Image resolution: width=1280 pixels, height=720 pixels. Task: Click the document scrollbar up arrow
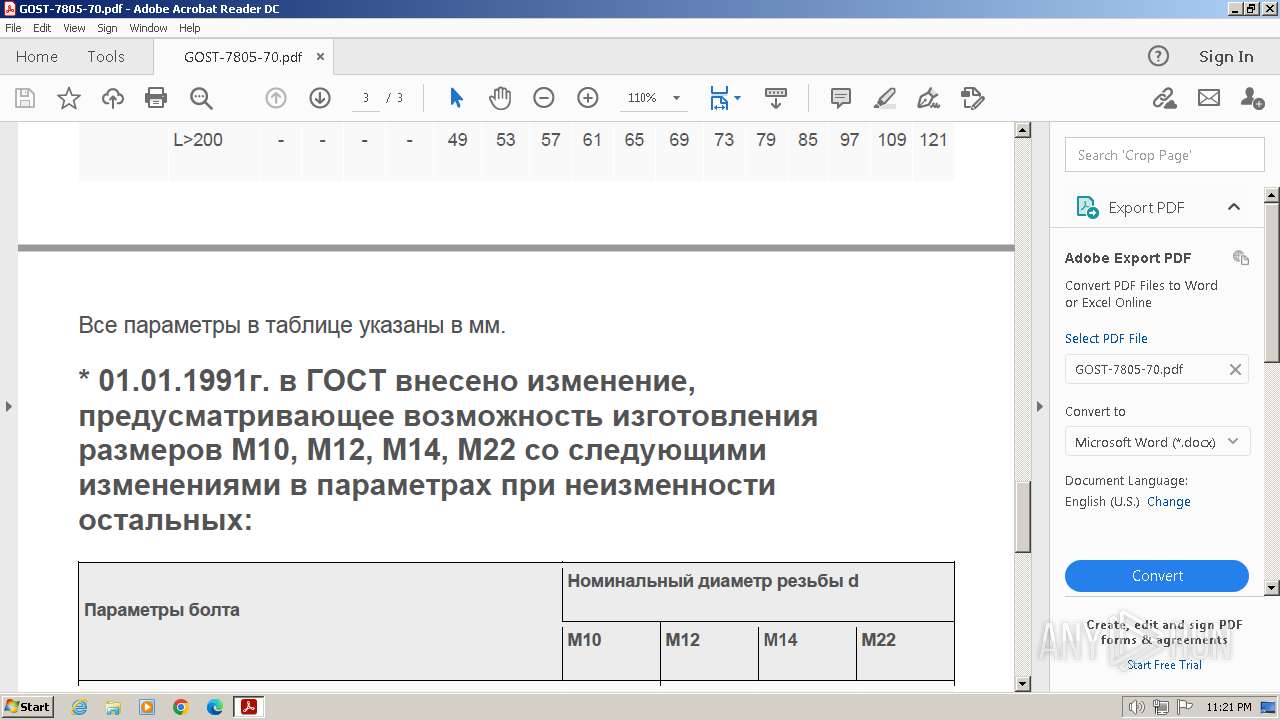1022,130
